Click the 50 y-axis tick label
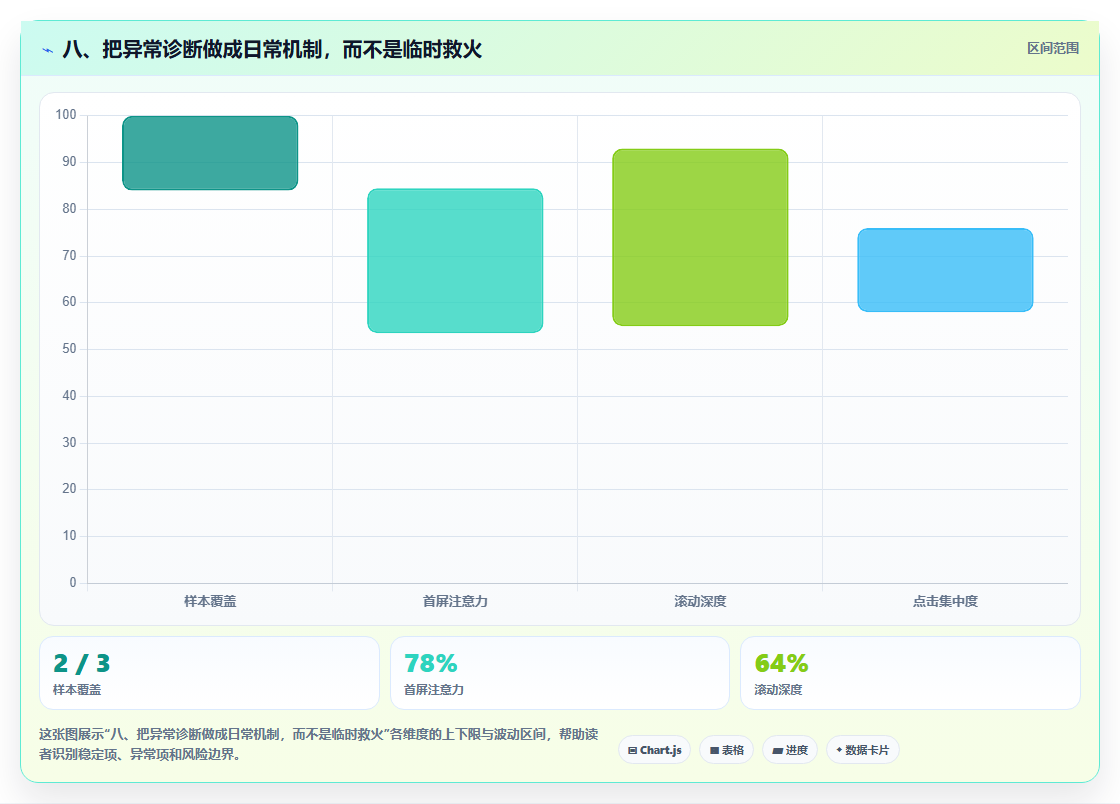The height and width of the screenshot is (804, 1120). tap(69, 348)
